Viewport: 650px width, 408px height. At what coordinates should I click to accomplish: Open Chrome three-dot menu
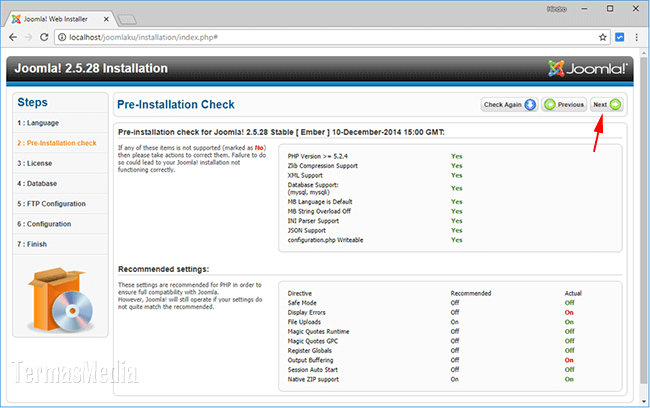pyautogui.click(x=637, y=37)
